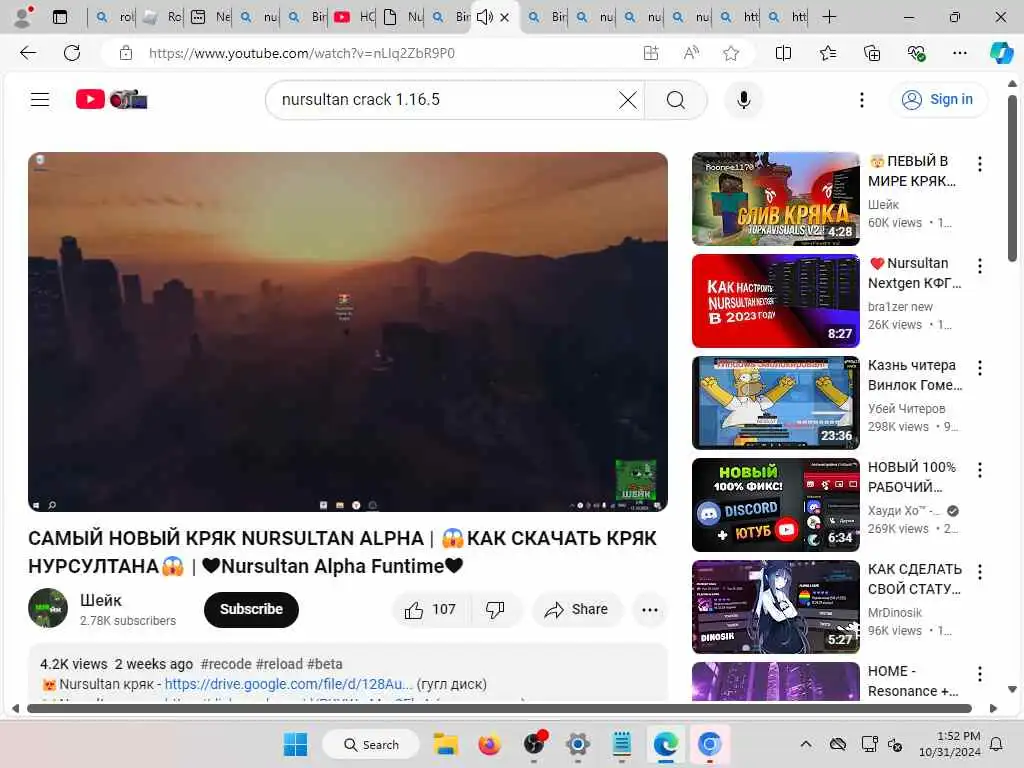
Task: Click the browser address bar URL
Action: [x=302, y=53]
